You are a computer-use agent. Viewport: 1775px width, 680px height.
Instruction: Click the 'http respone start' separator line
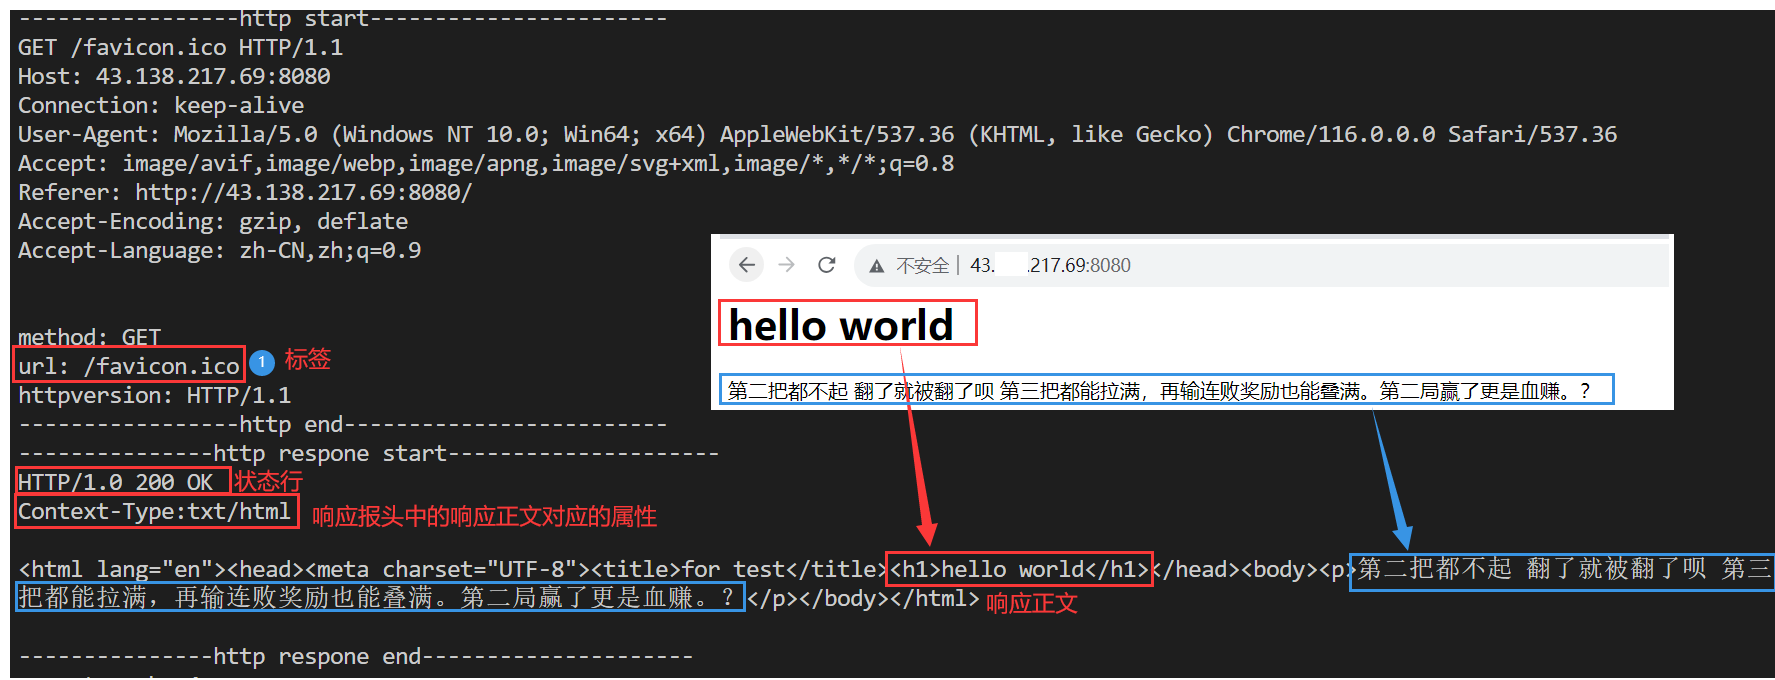click(367, 453)
